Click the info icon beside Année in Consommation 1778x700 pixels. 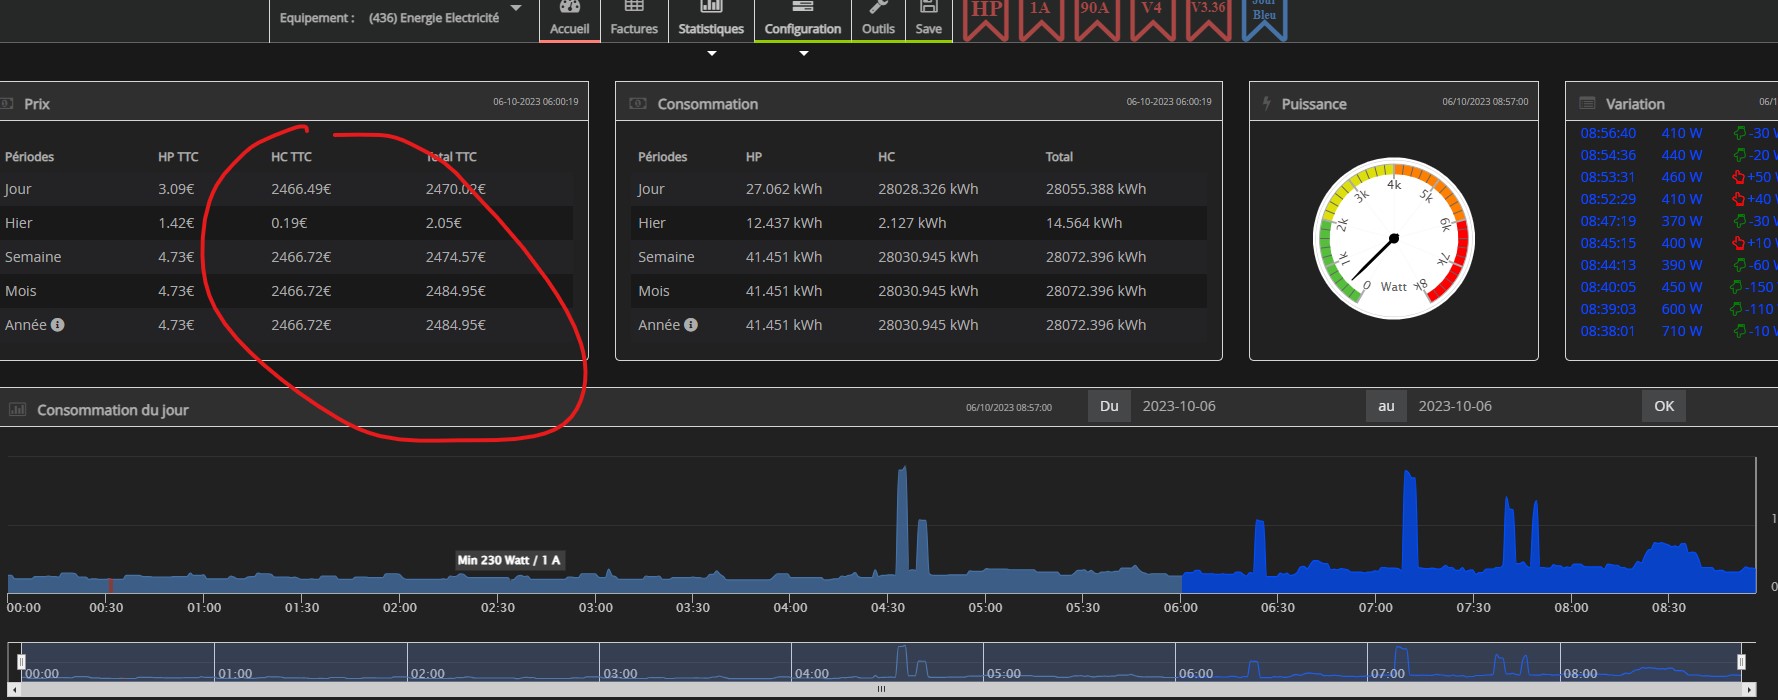click(691, 325)
